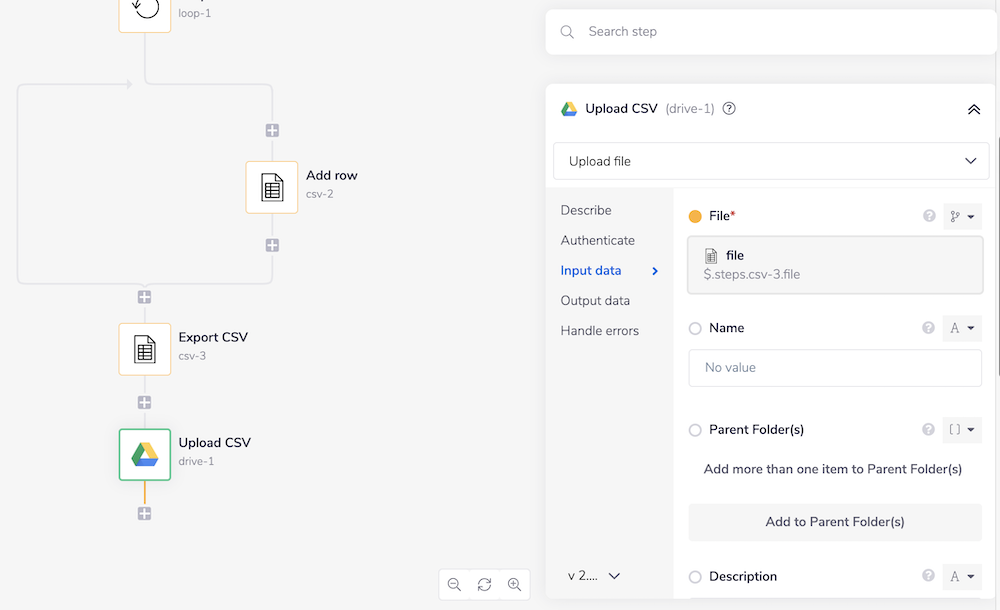
Task: Zoom out of the workflow canvas
Action: [x=454, y=584]
